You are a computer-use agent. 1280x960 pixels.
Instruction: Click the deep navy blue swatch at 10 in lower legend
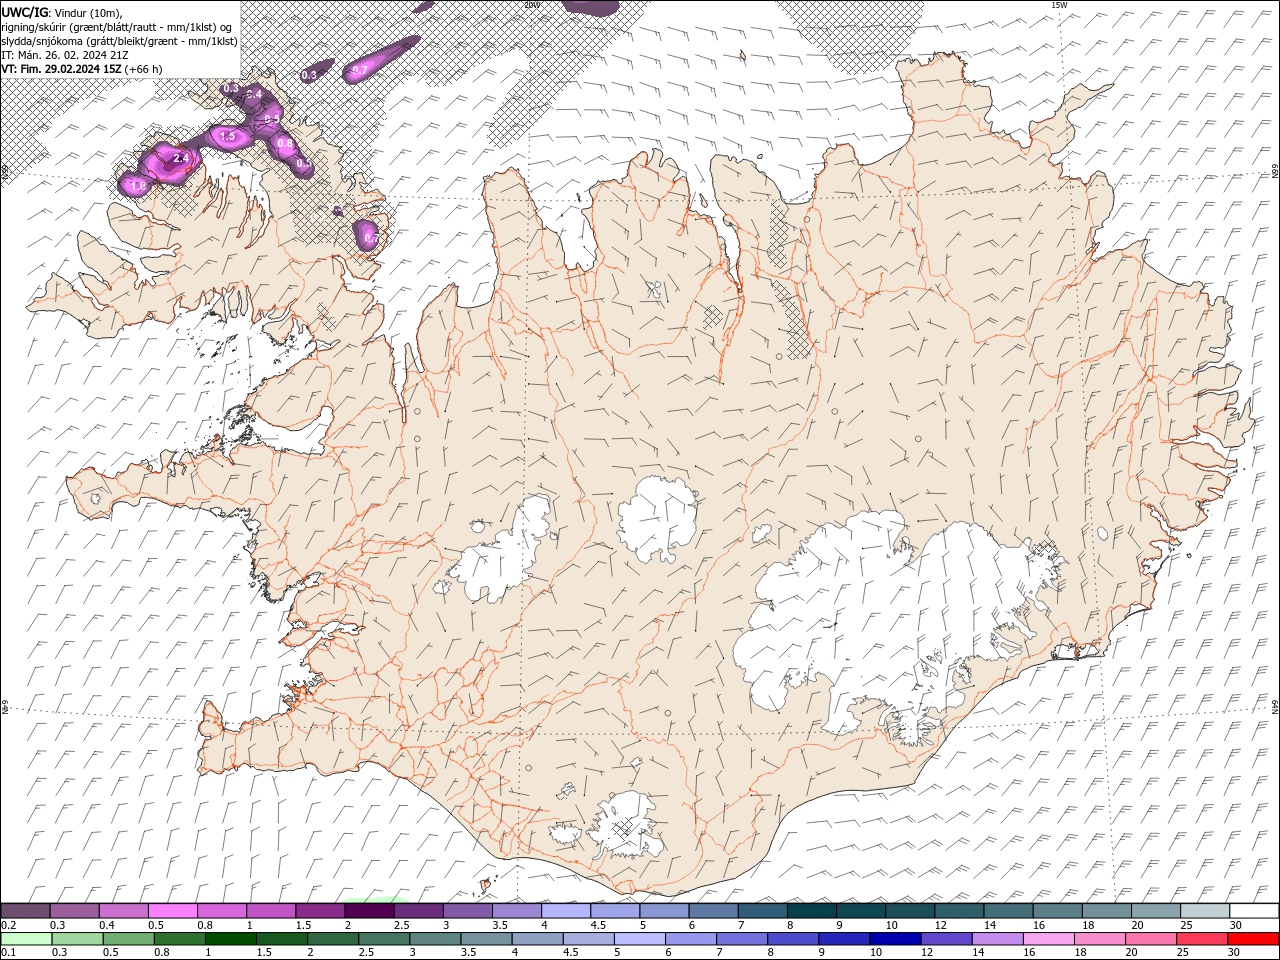(x=894, y=939)
